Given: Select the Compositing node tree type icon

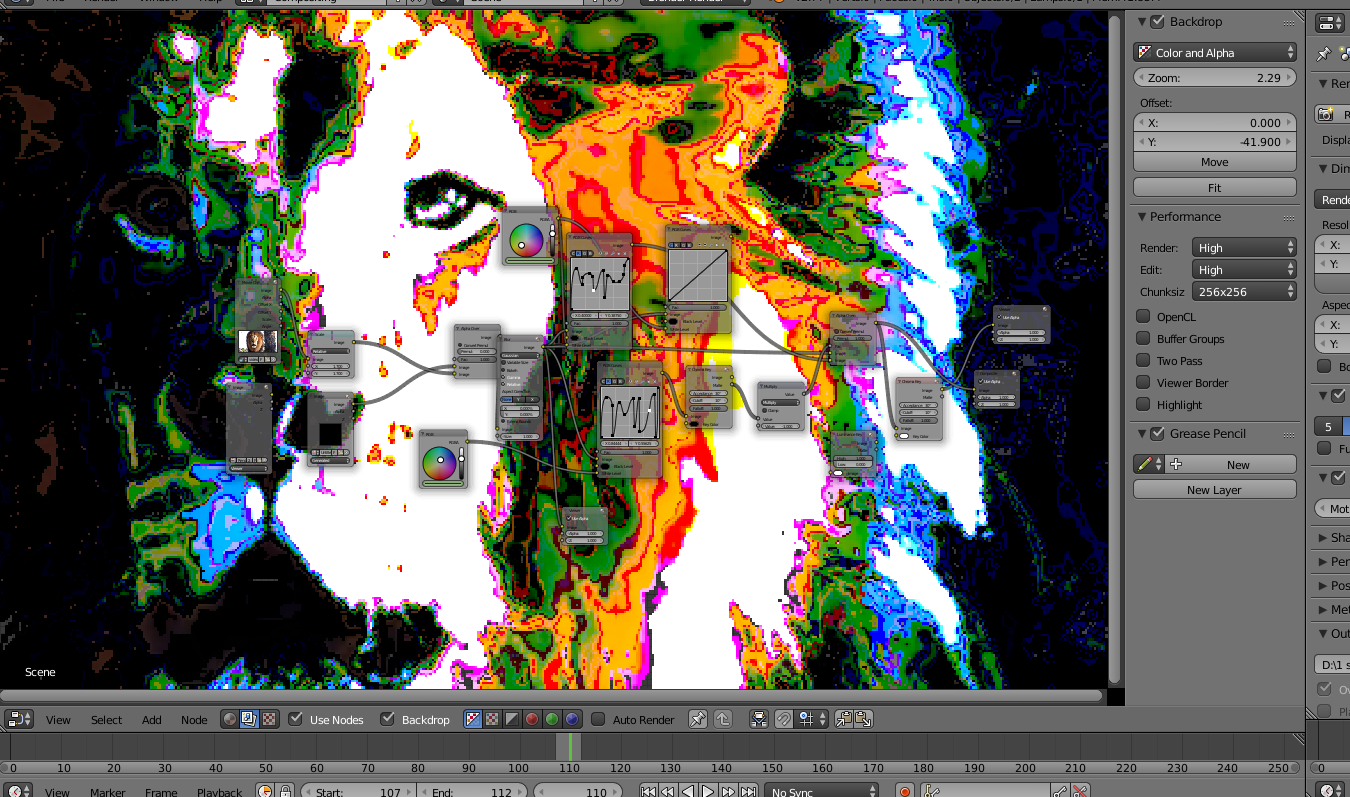Looking at the screenshot, I should tap(247, 719).
